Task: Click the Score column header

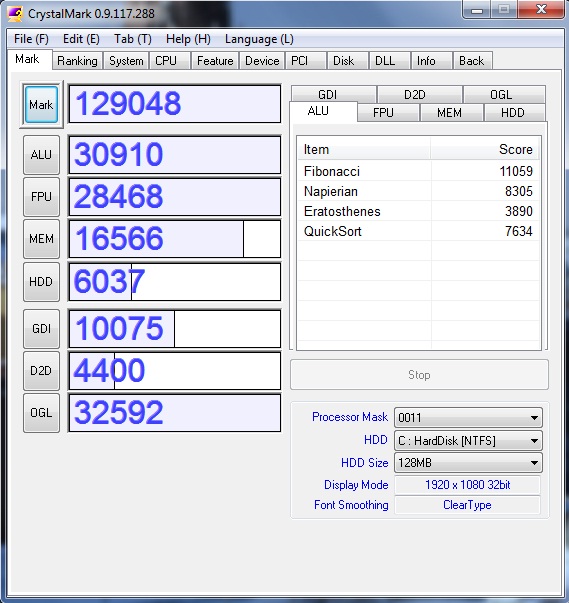Action: click(484, 149)
